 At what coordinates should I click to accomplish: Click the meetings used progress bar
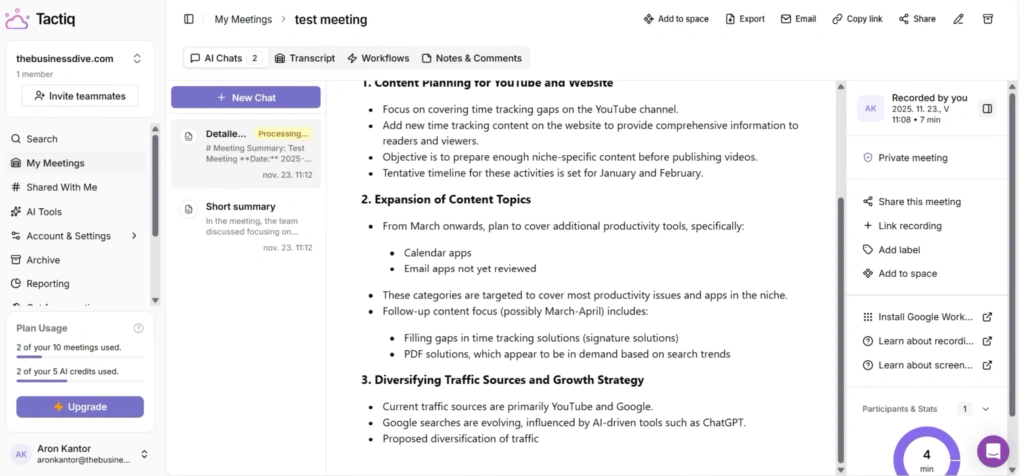point(80,357)
